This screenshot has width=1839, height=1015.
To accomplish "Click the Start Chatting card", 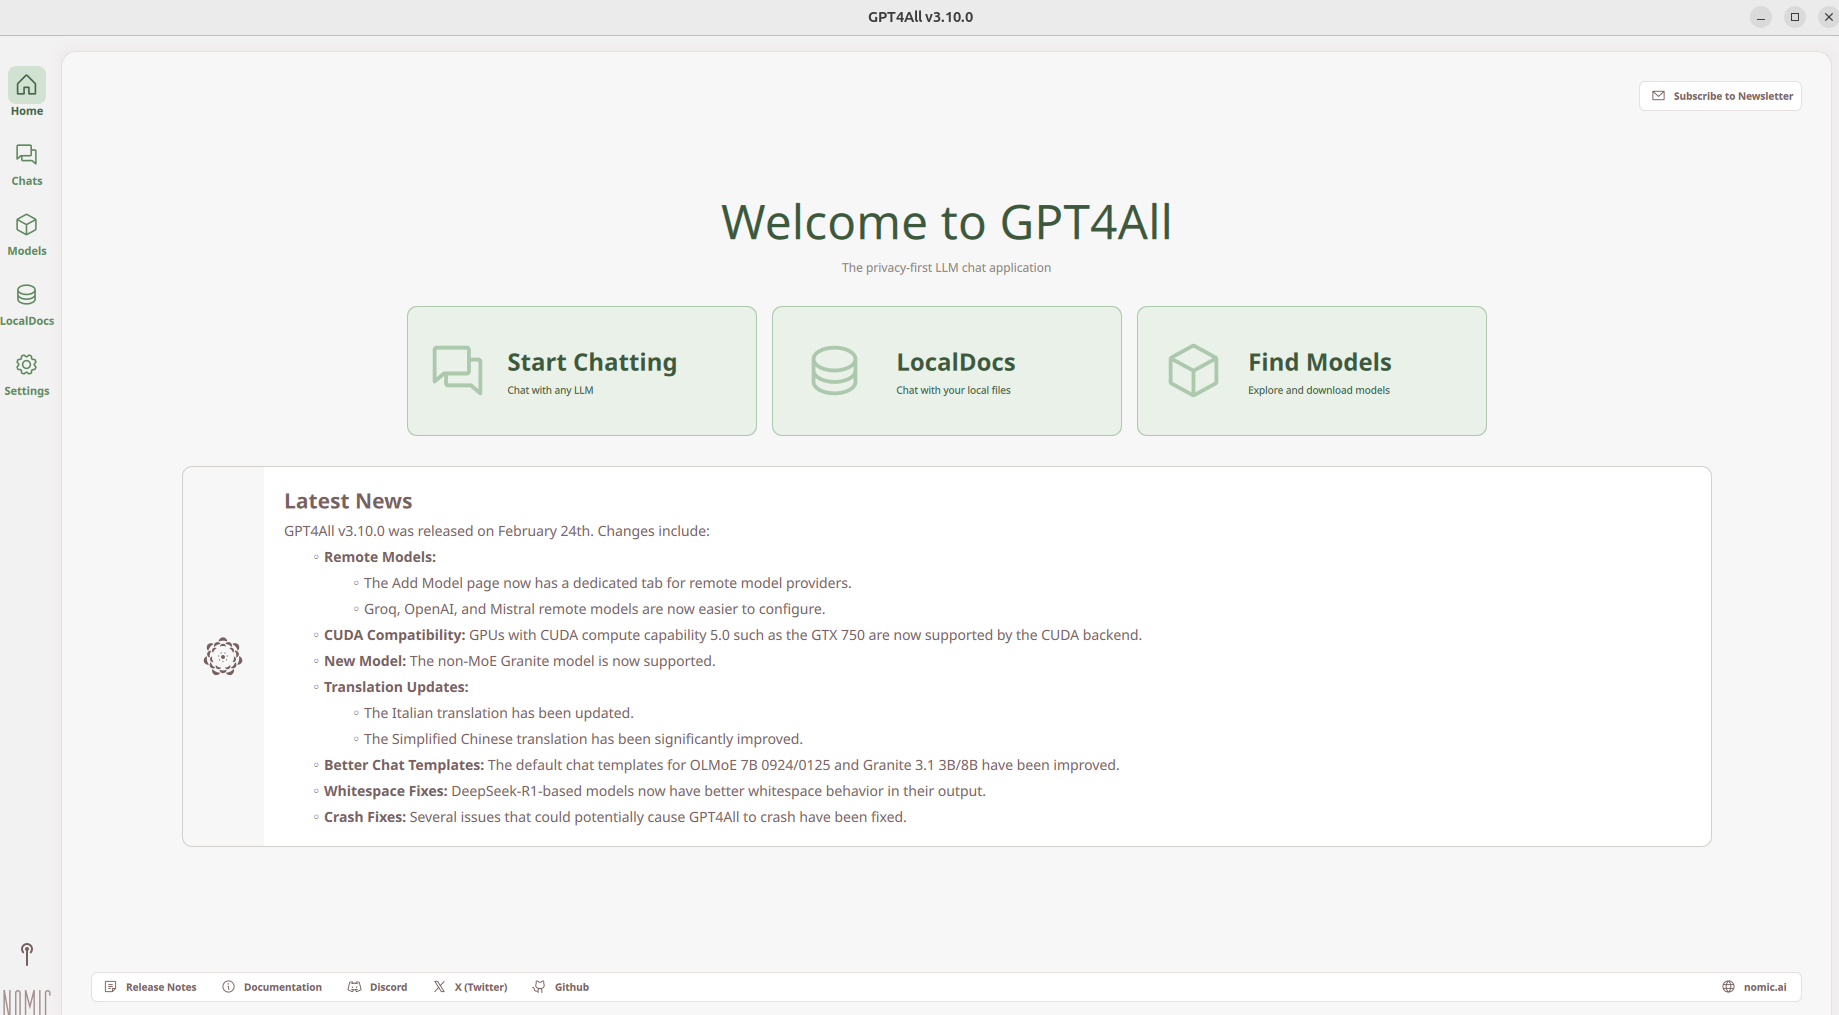I will coord(581,371).
